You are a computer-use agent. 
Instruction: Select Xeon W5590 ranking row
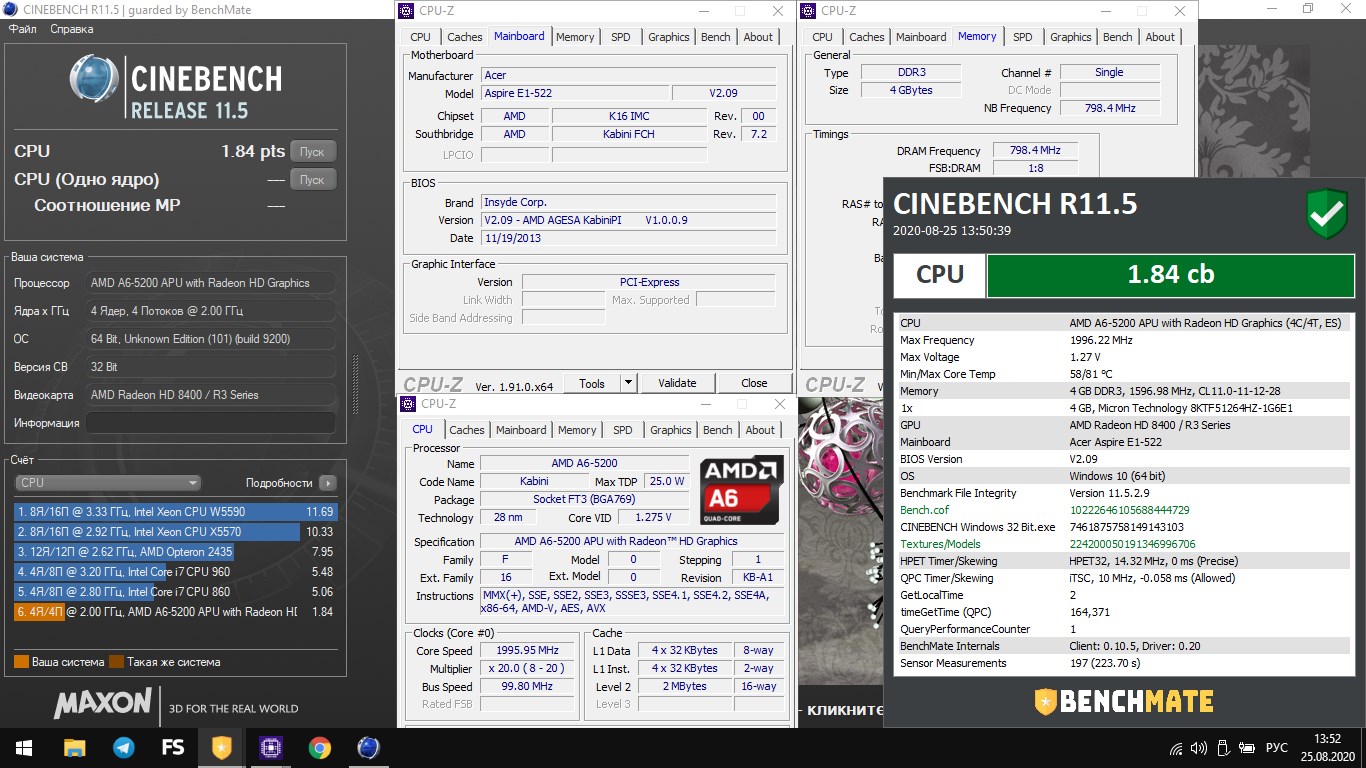[175, 511]
